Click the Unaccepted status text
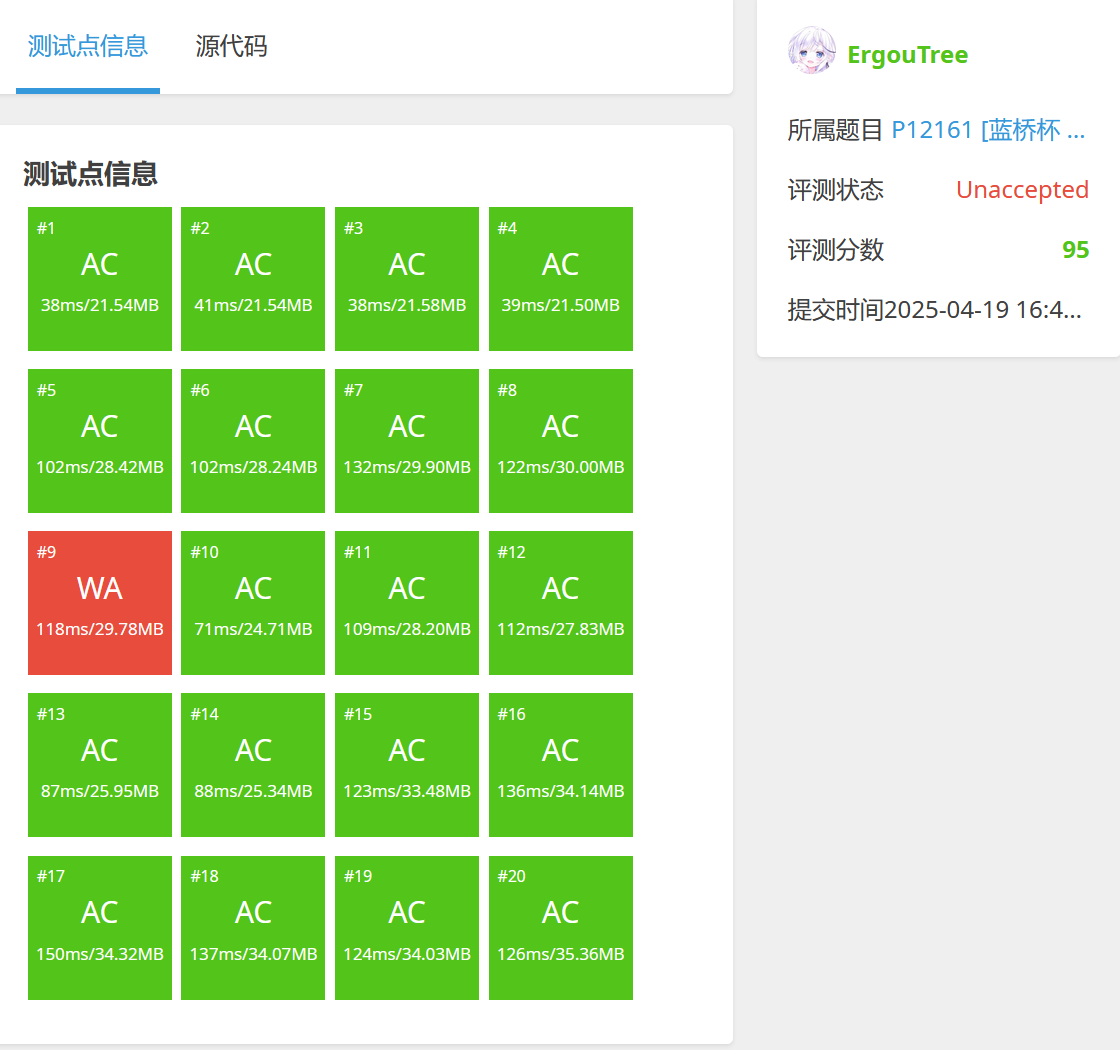The image size is (1120, 1050). (x=1021, y=190)
